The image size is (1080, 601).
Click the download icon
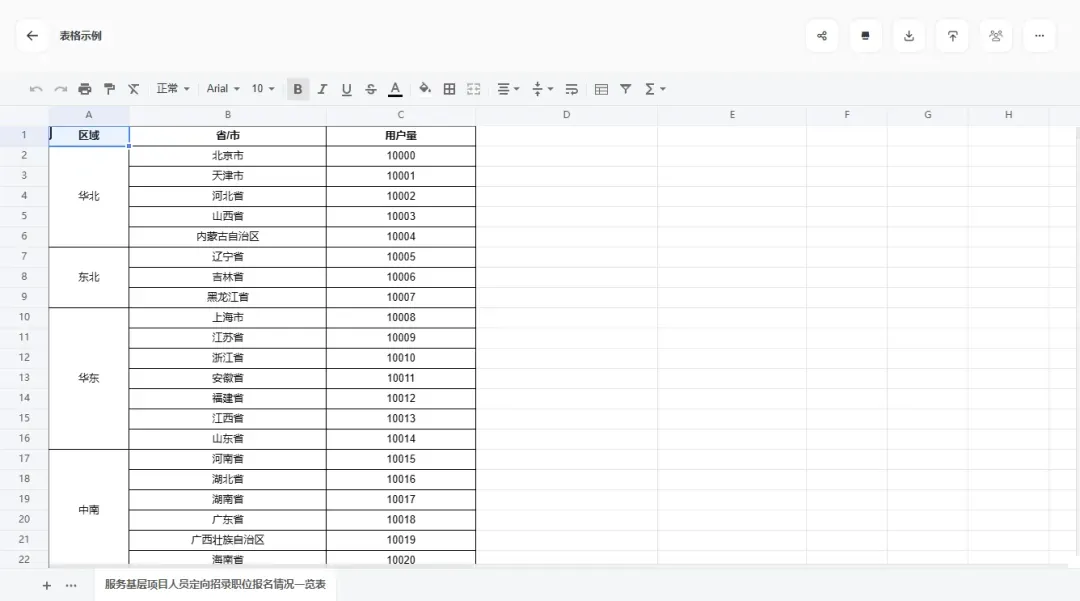tap(909, 36)
